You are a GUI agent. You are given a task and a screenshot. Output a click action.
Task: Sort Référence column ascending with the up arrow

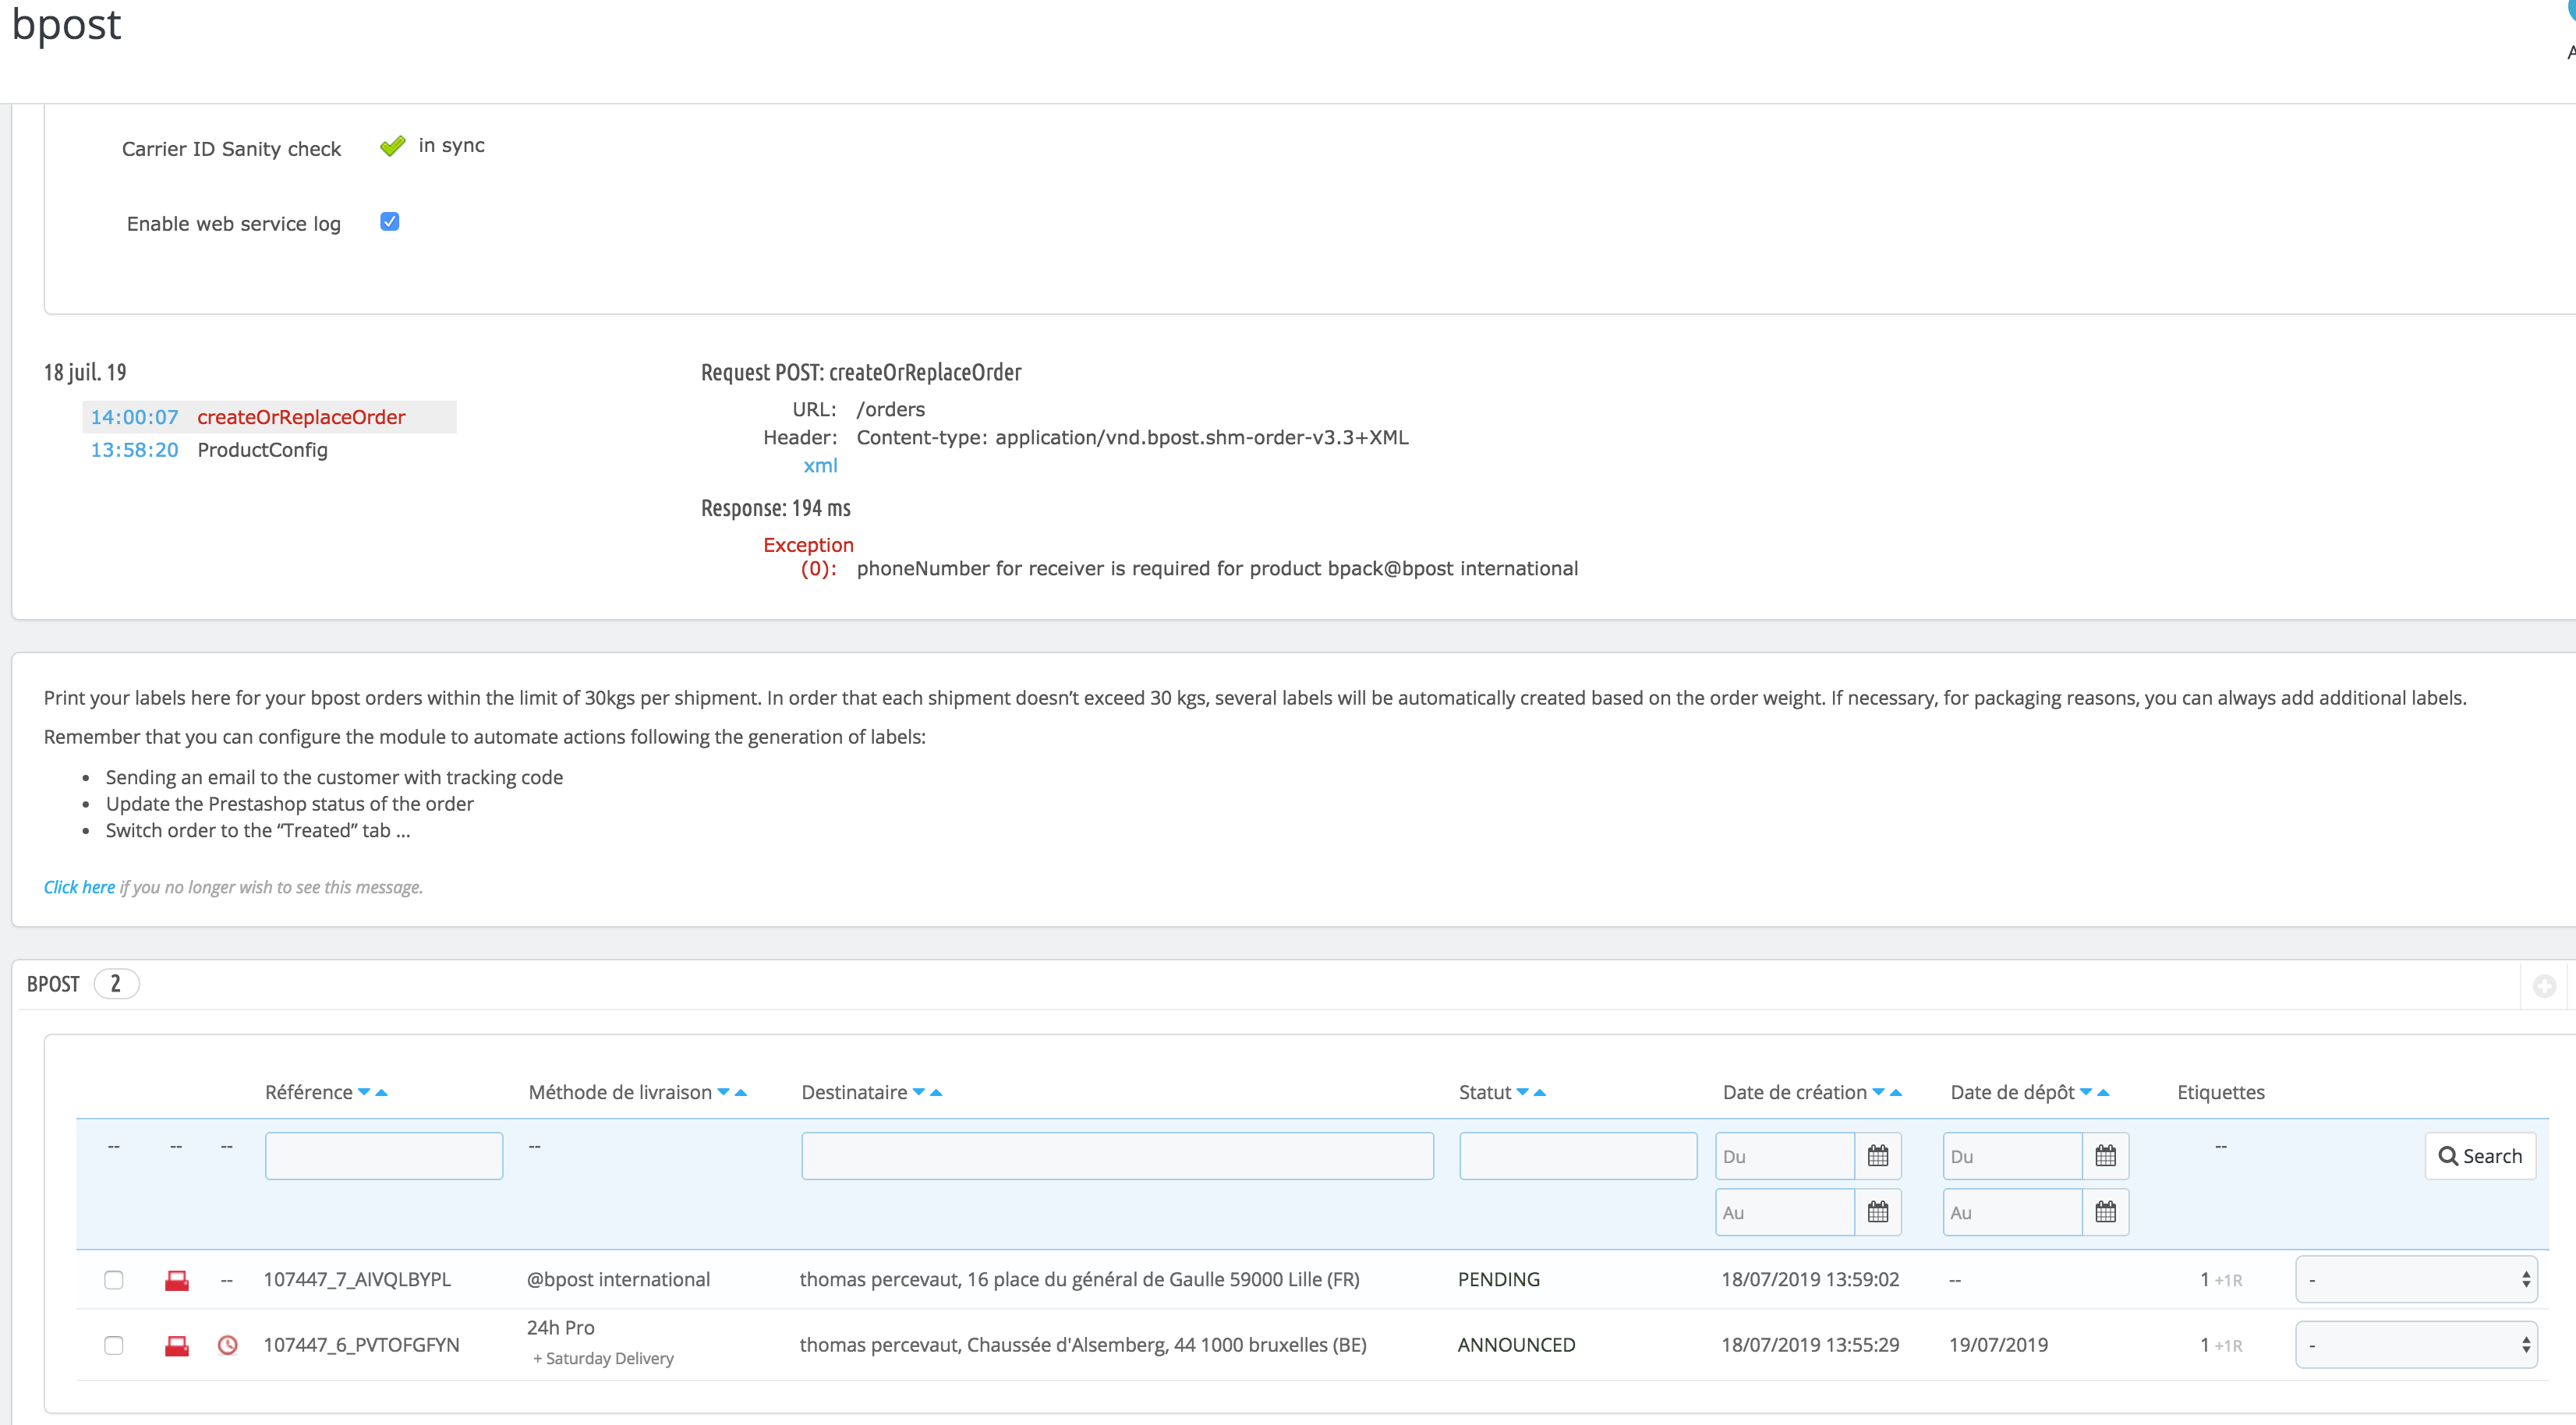[x=382, y=1093]
